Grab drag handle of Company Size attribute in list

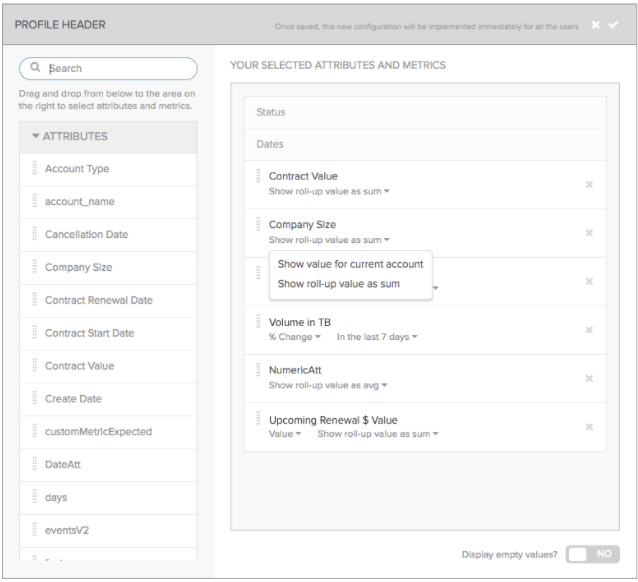[x=35, y=267]
